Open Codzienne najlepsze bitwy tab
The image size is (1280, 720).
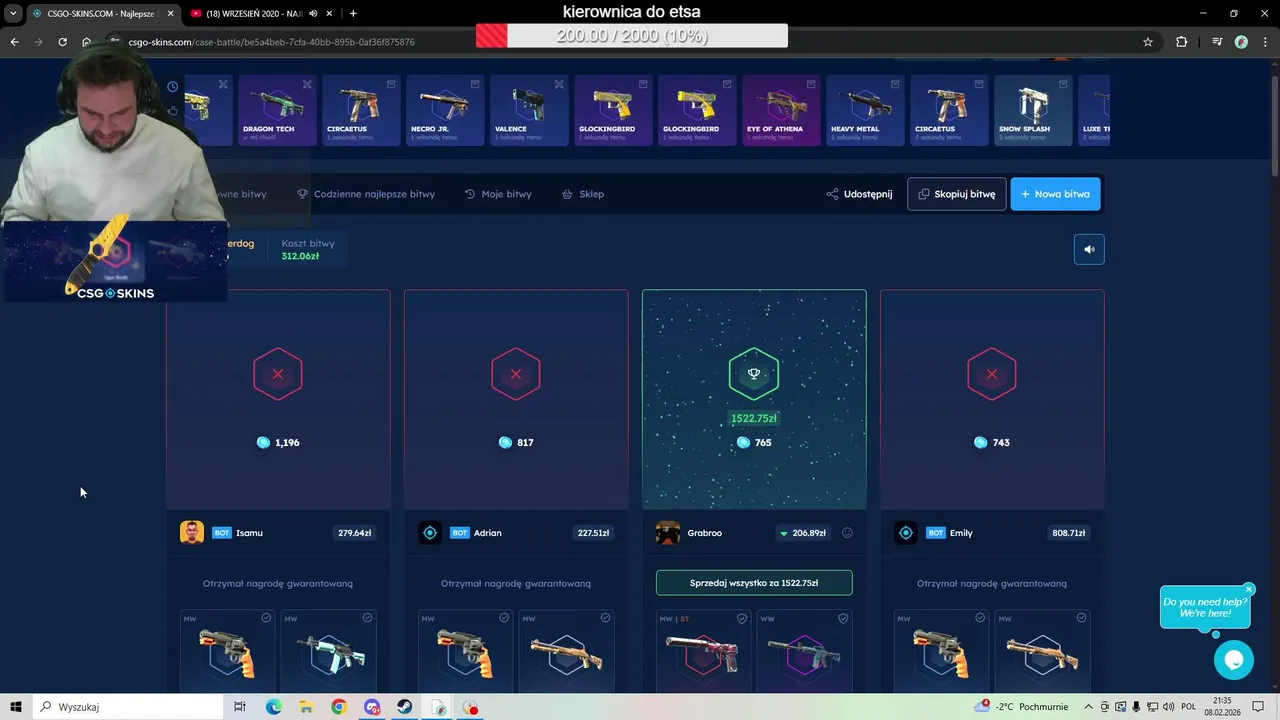(x=366, y=194)
